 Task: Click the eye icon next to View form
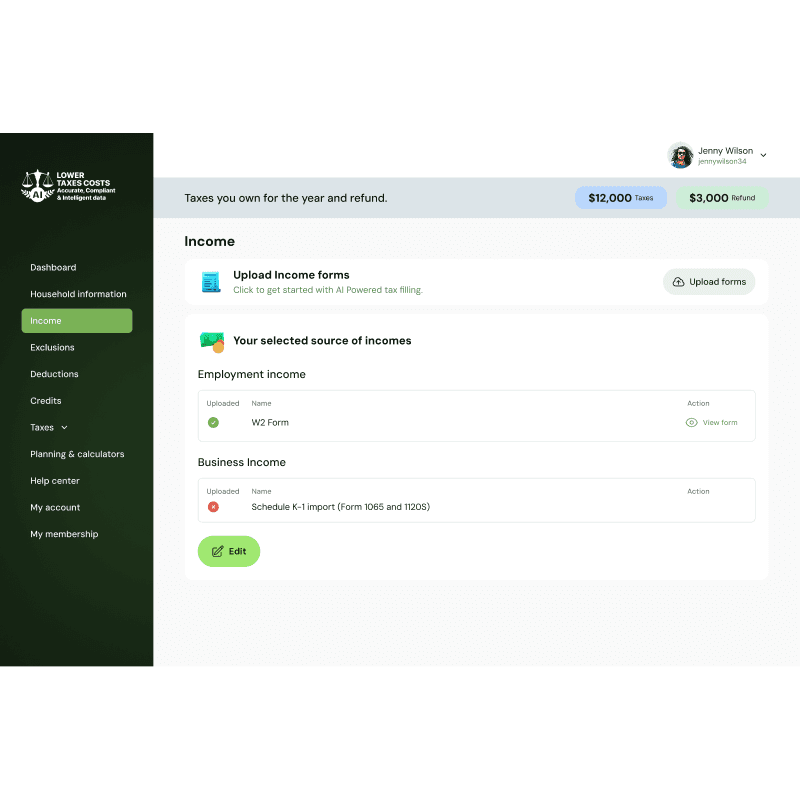[x=691, y=422]
